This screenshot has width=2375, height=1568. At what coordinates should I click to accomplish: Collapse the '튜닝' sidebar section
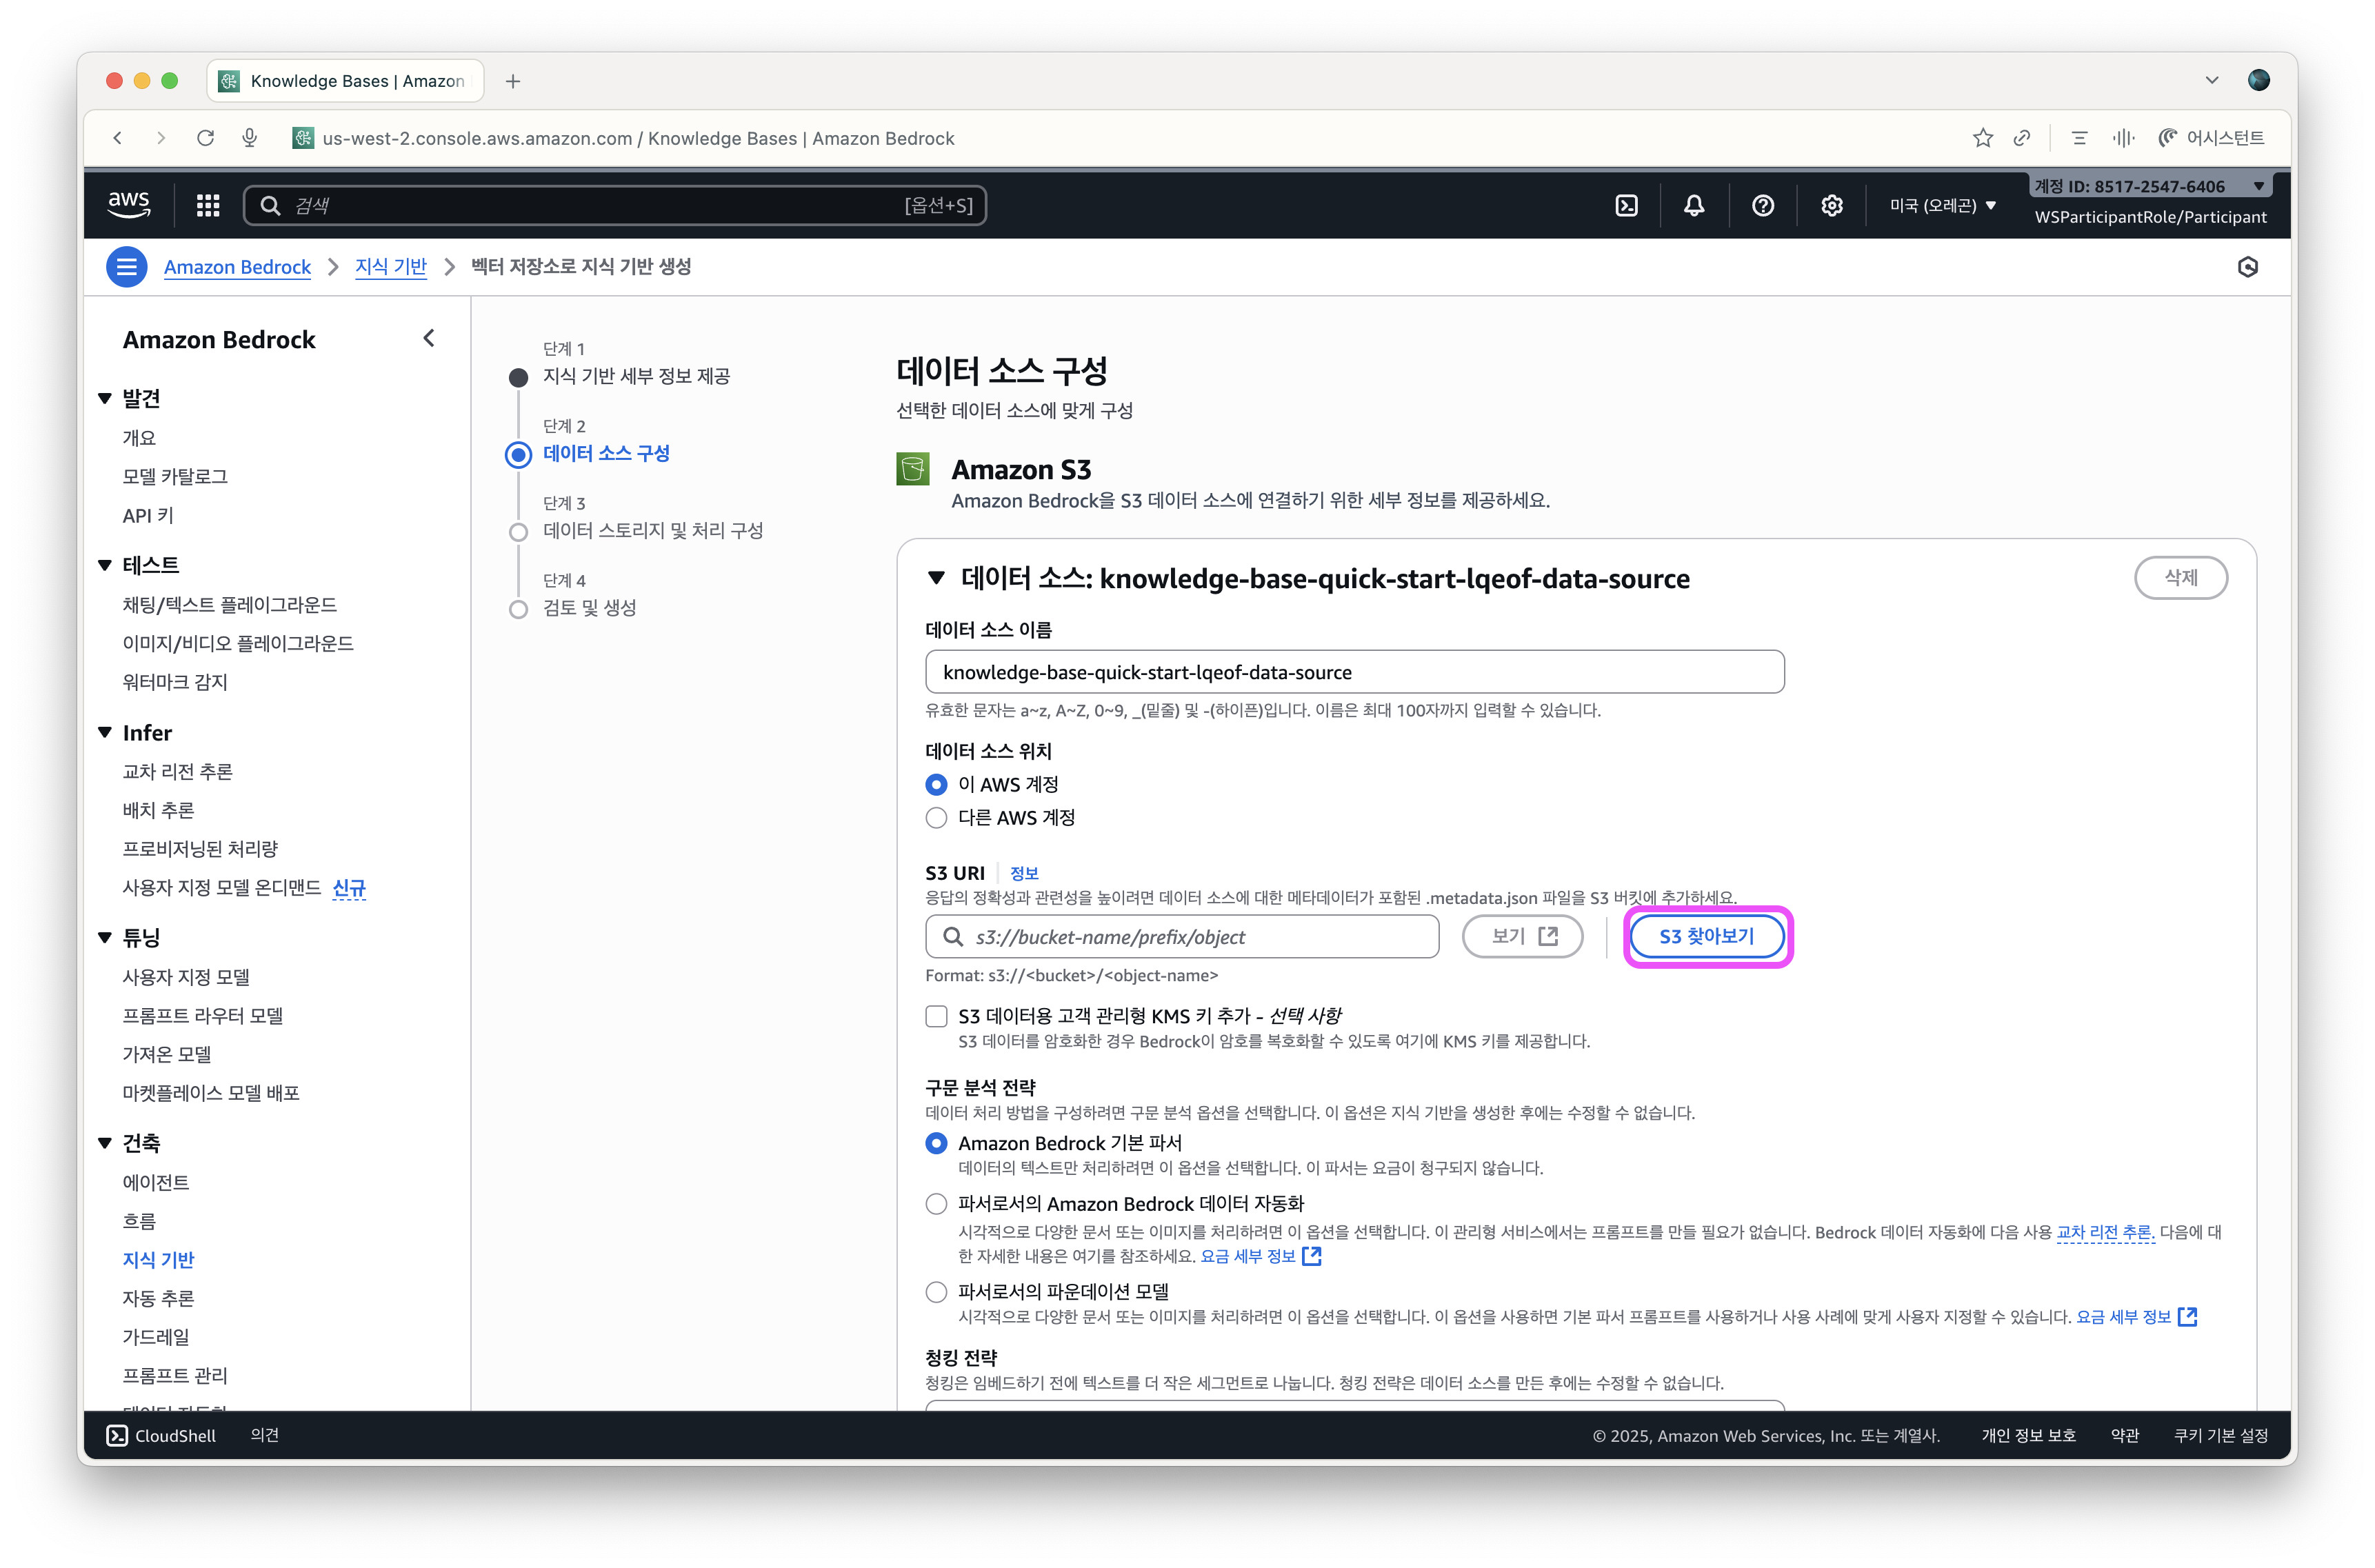point(104,938)
